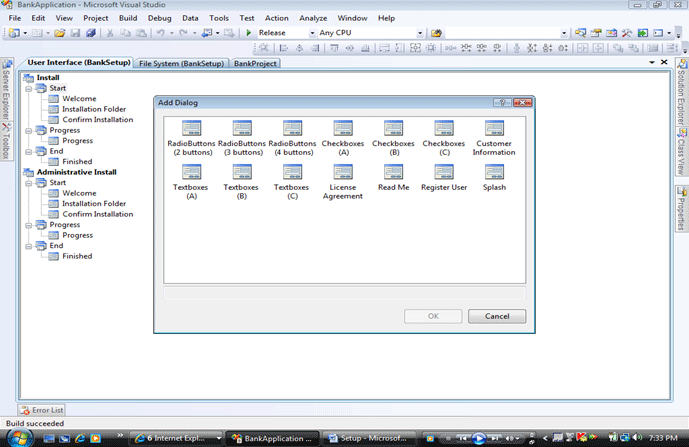Image resolution: width=689 pixels, height=447 pixels.
Task: Click the Undo toolbar icon
Action: (160, 33)
